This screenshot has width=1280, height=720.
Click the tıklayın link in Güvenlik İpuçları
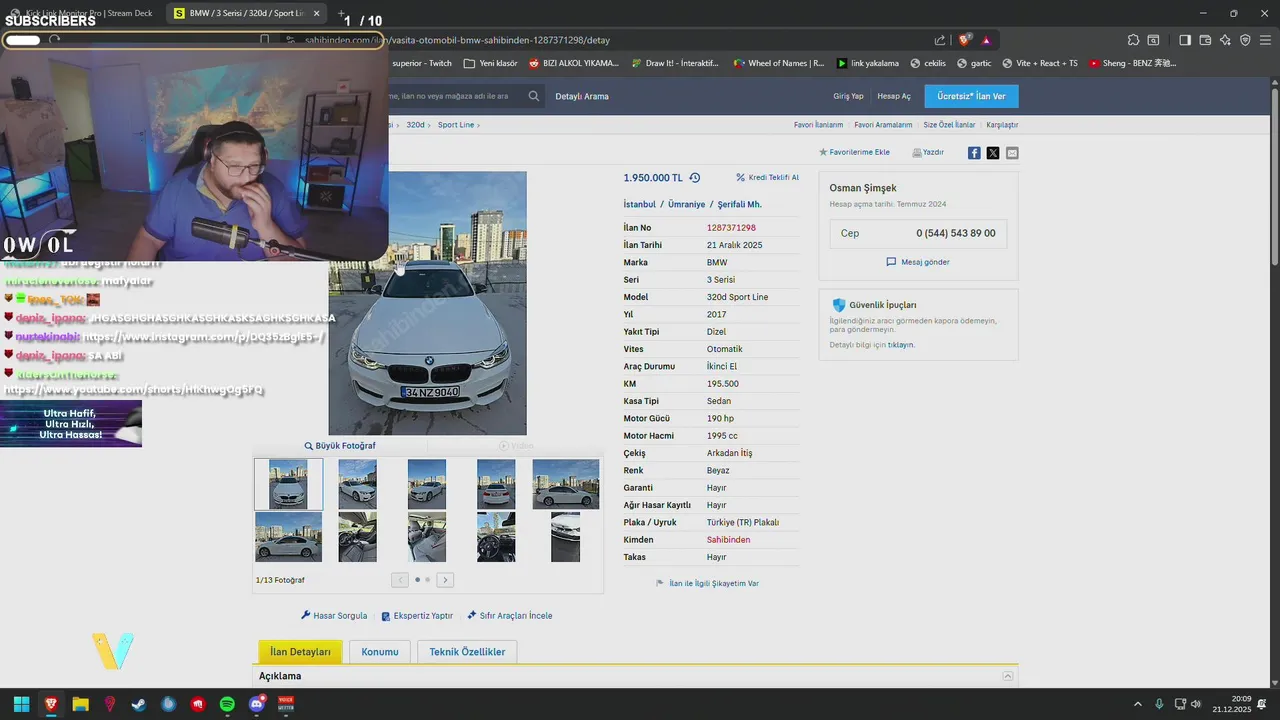tap(901, 345)
